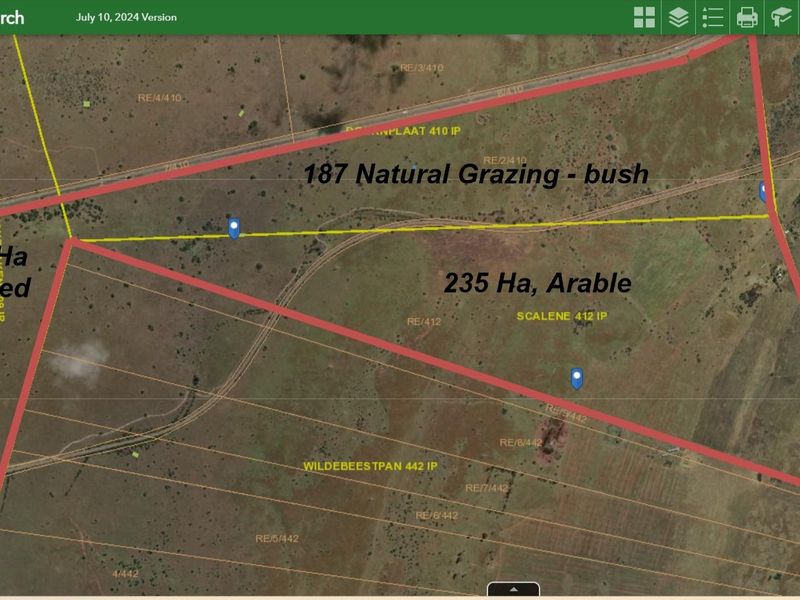The image size is (800, 600).
Task: Click '187 Natural Grazing - bush' annotation
Action: pyautogui.click(x=476, y=174)
